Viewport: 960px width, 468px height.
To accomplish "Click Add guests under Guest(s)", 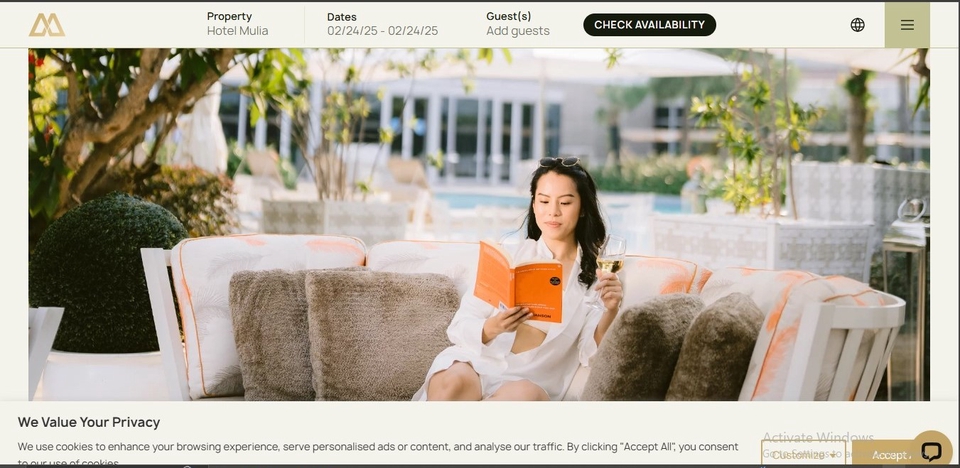I will [x=518, y=31].
